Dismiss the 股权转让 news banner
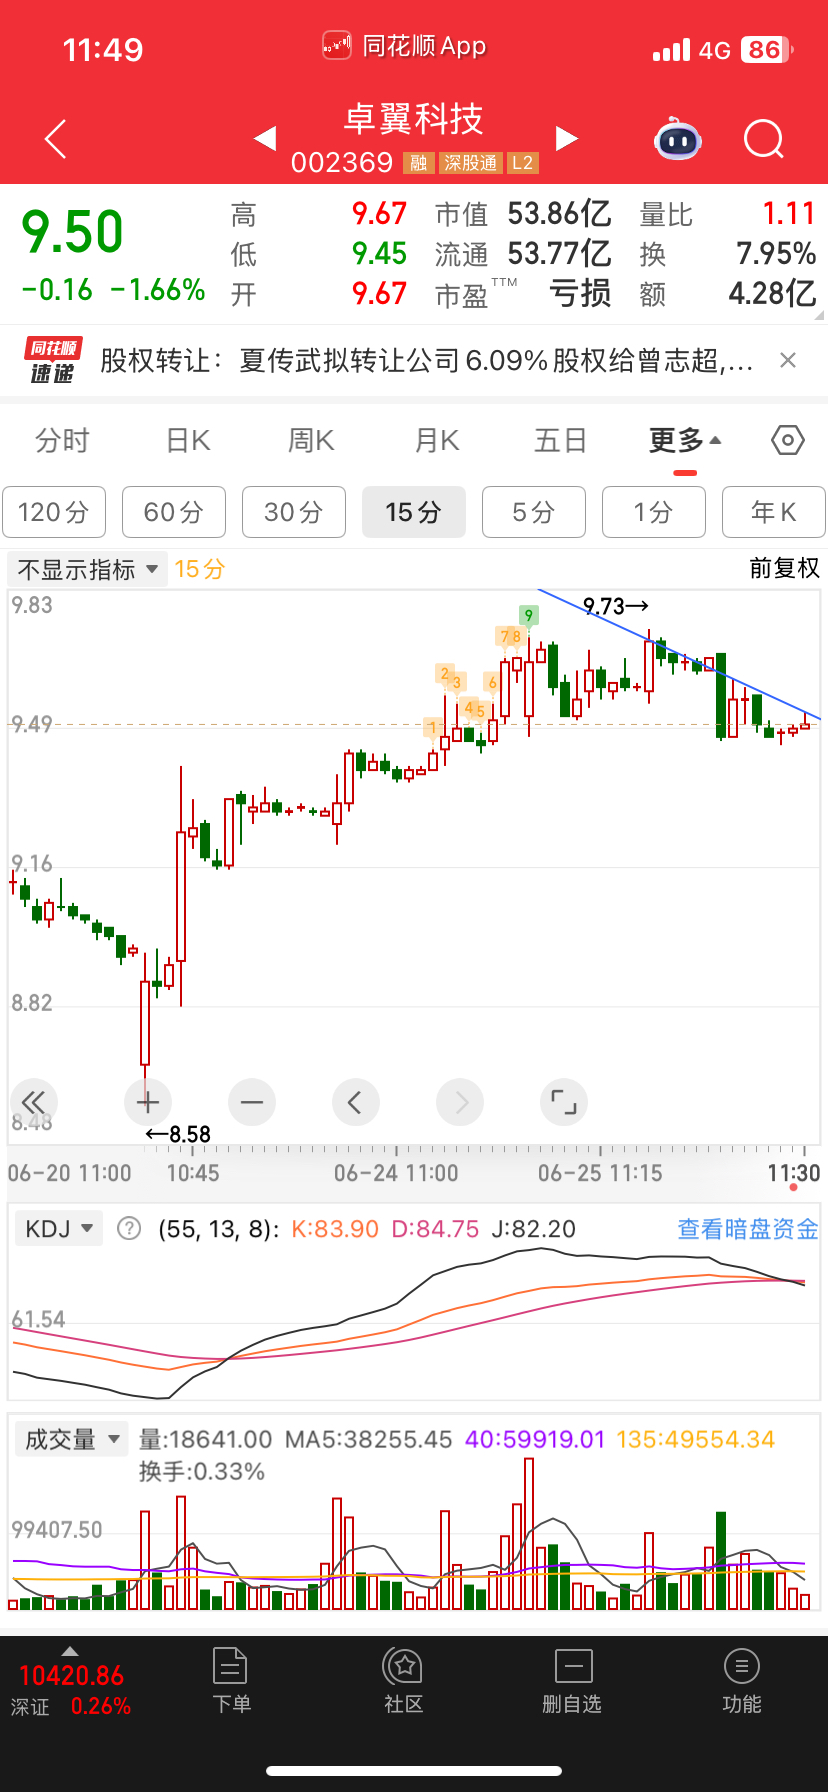The image size is (828, 1792). (788, 360)
